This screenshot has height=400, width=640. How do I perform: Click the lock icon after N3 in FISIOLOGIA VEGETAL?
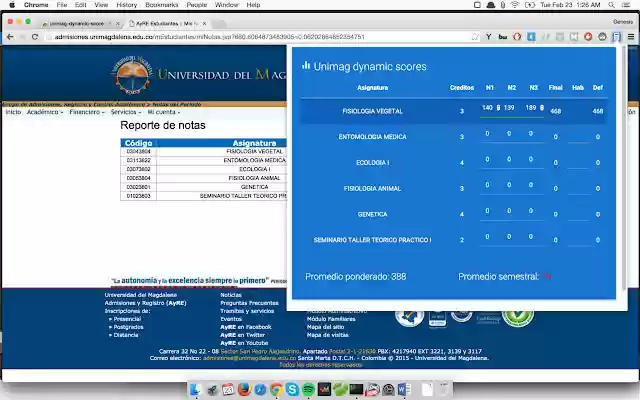pos(542,108)
